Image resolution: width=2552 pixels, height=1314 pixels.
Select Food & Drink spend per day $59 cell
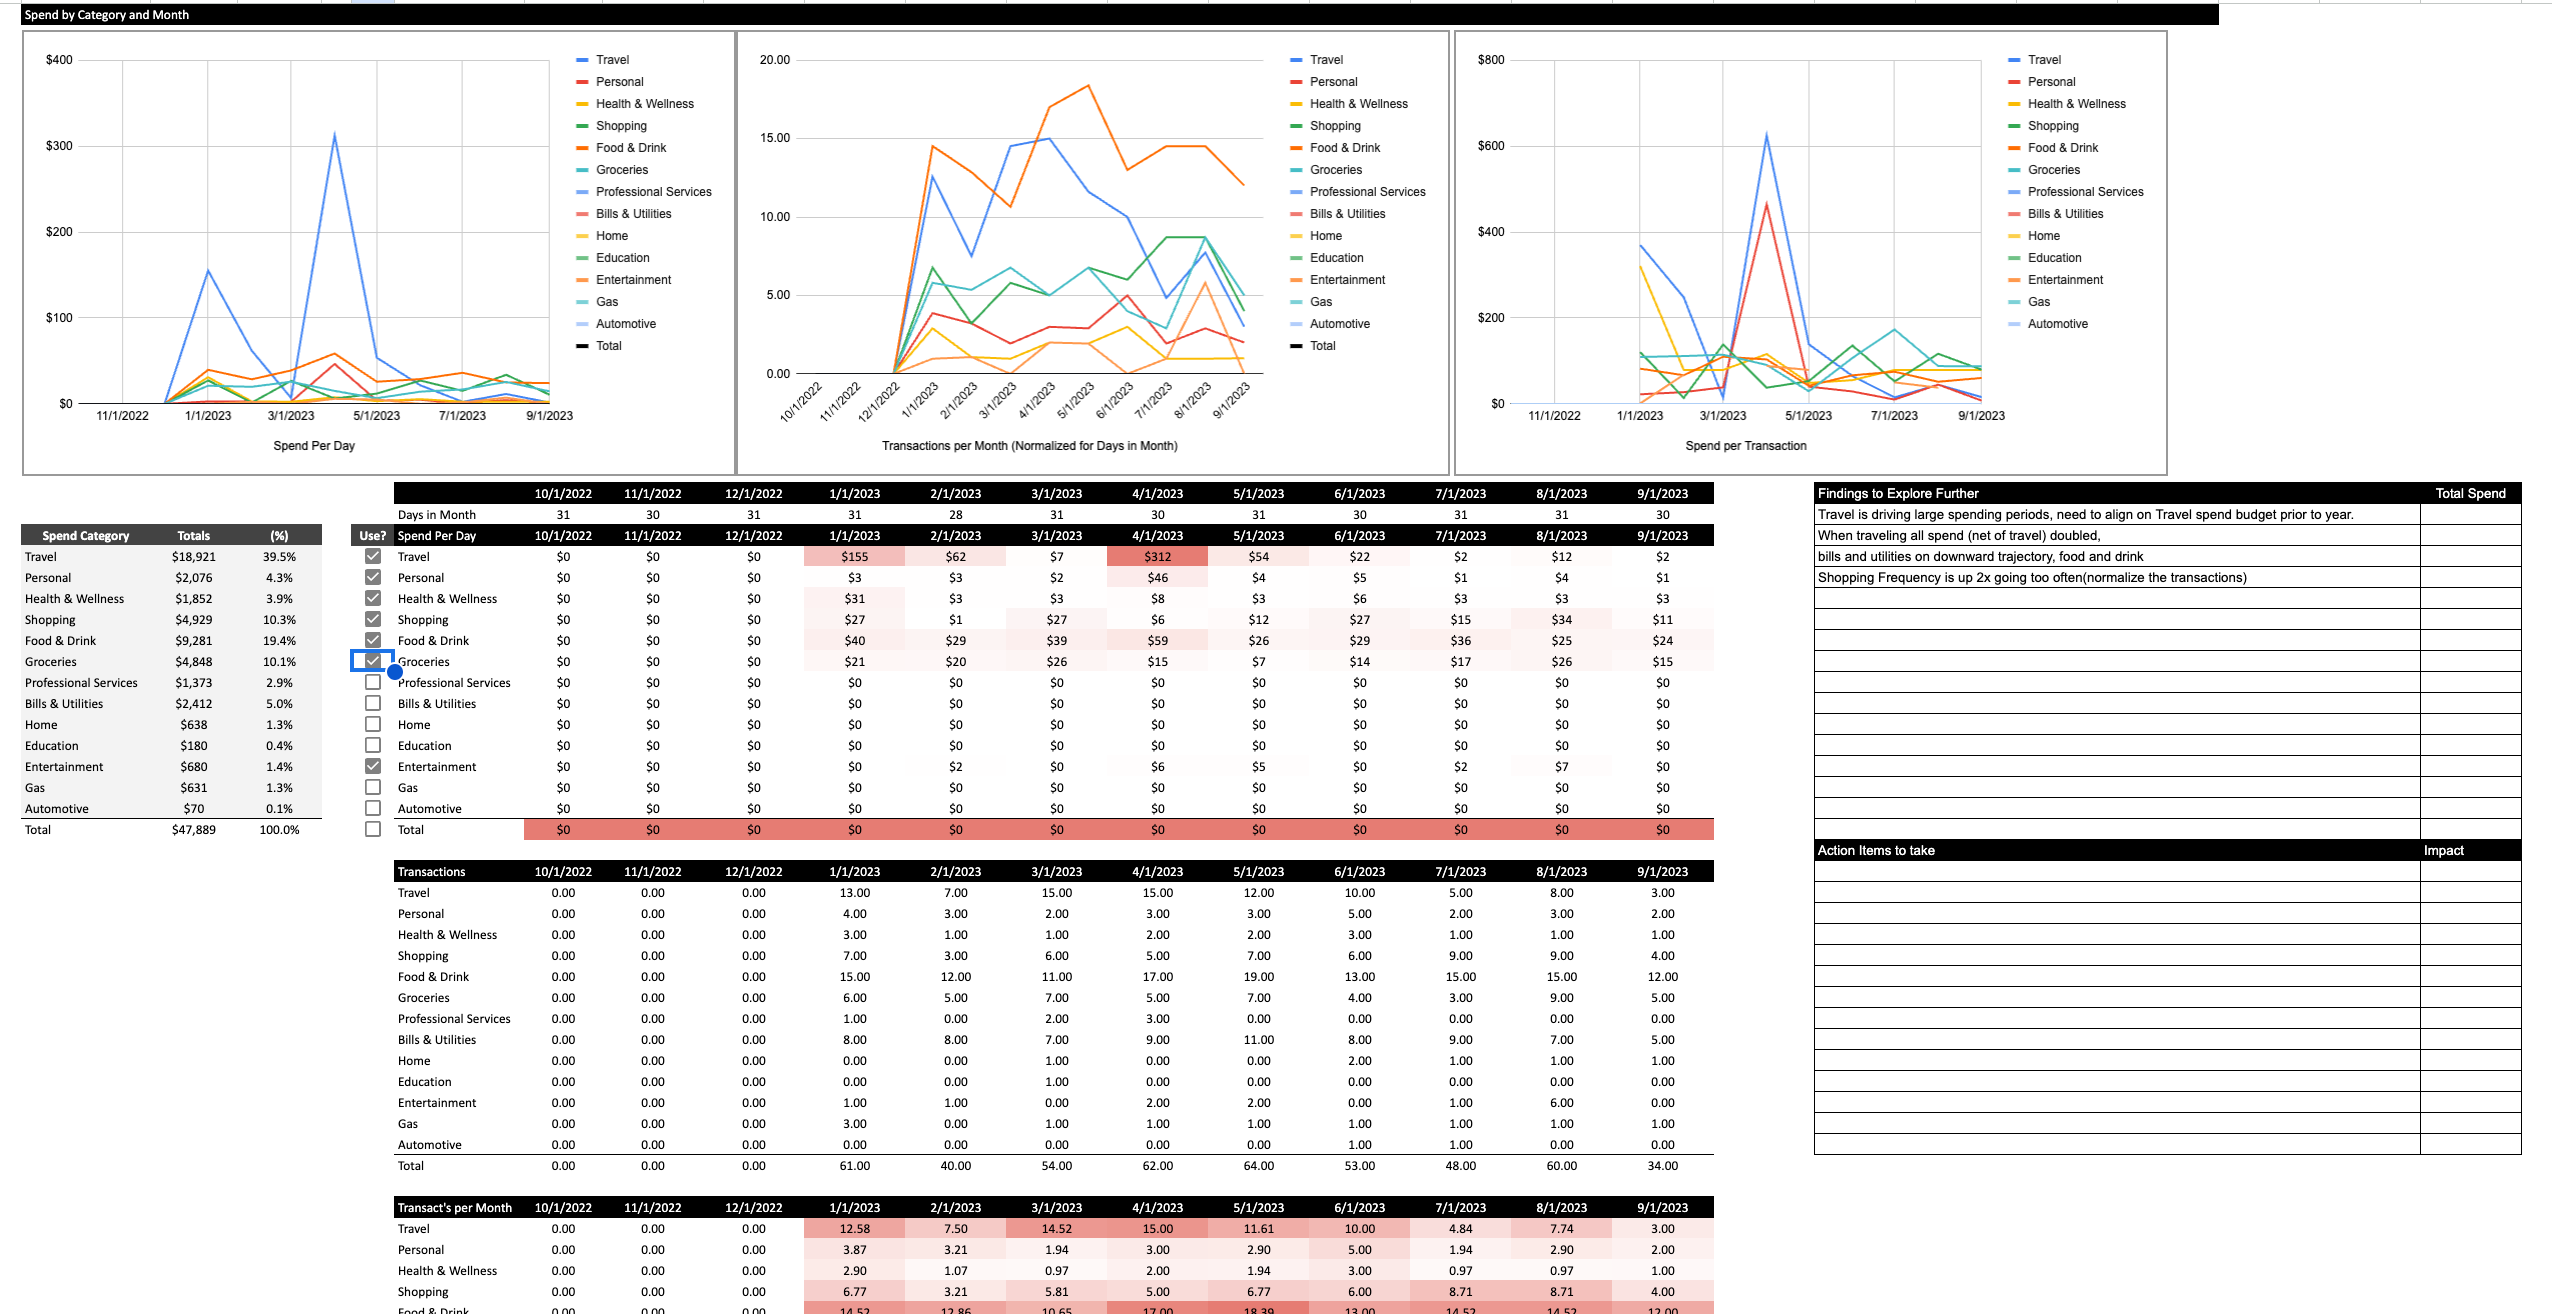click(1157, 640)
